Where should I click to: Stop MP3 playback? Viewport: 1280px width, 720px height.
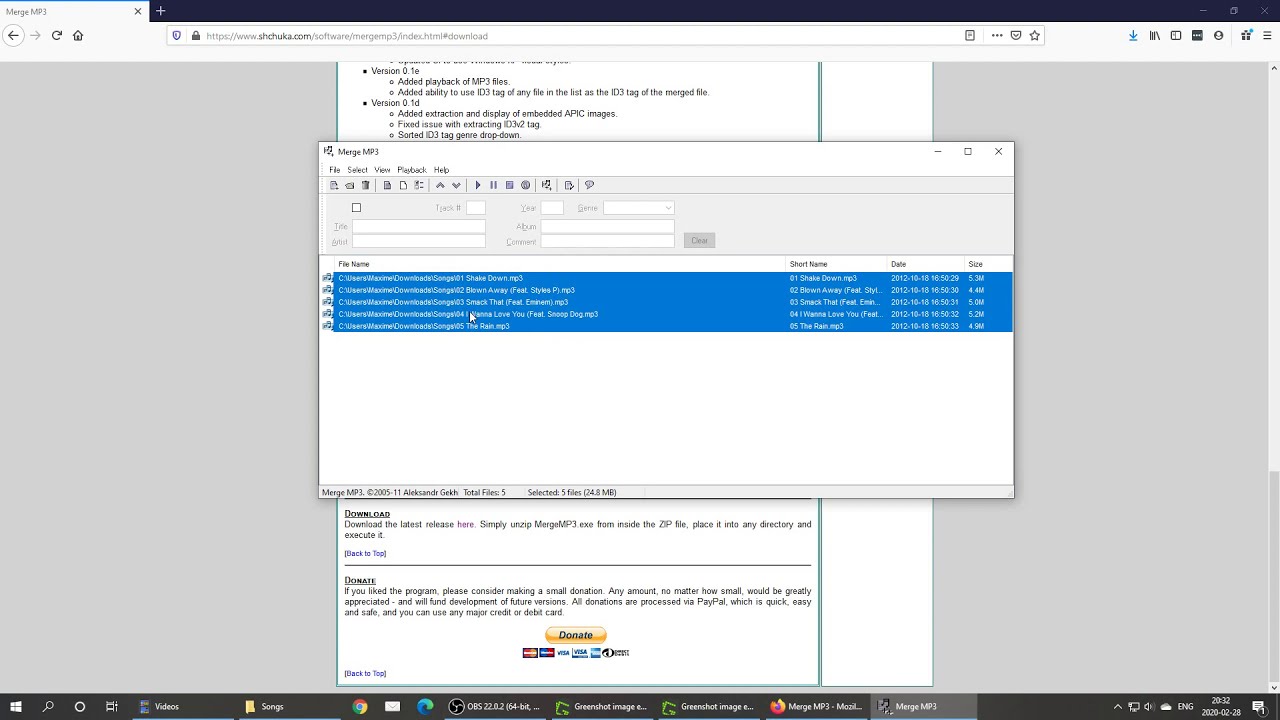point(509,185)
